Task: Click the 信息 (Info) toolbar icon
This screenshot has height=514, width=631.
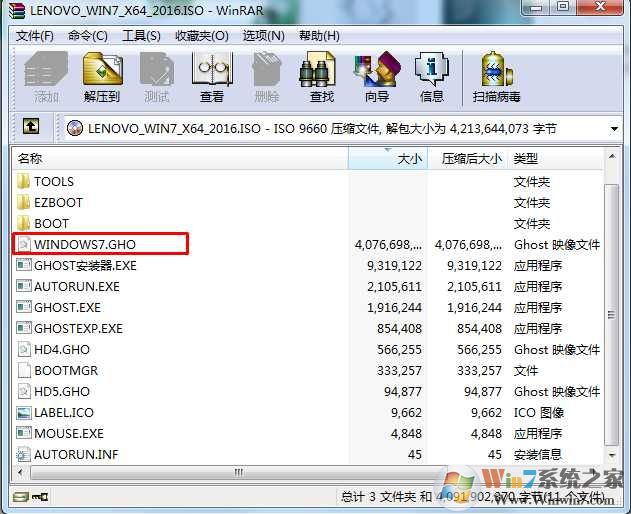Action: pos(432,77)
